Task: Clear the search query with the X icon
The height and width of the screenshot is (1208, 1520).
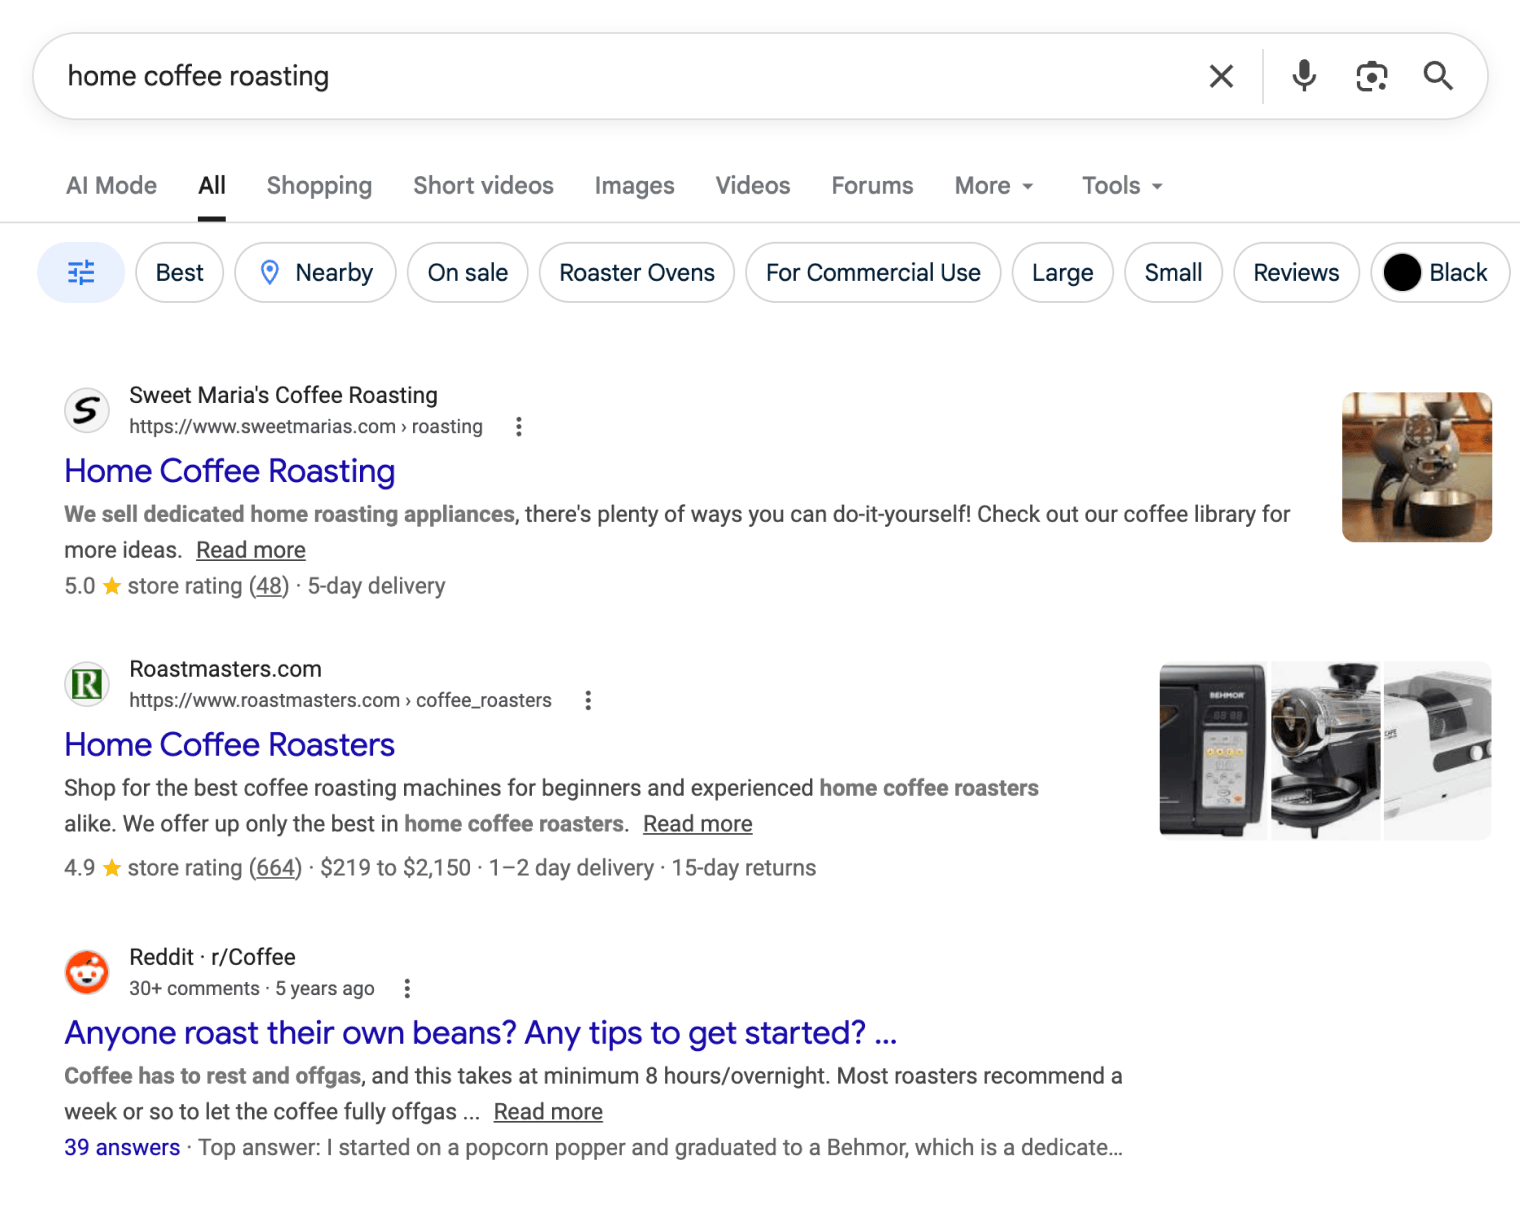Action: tap(1221, 75)
